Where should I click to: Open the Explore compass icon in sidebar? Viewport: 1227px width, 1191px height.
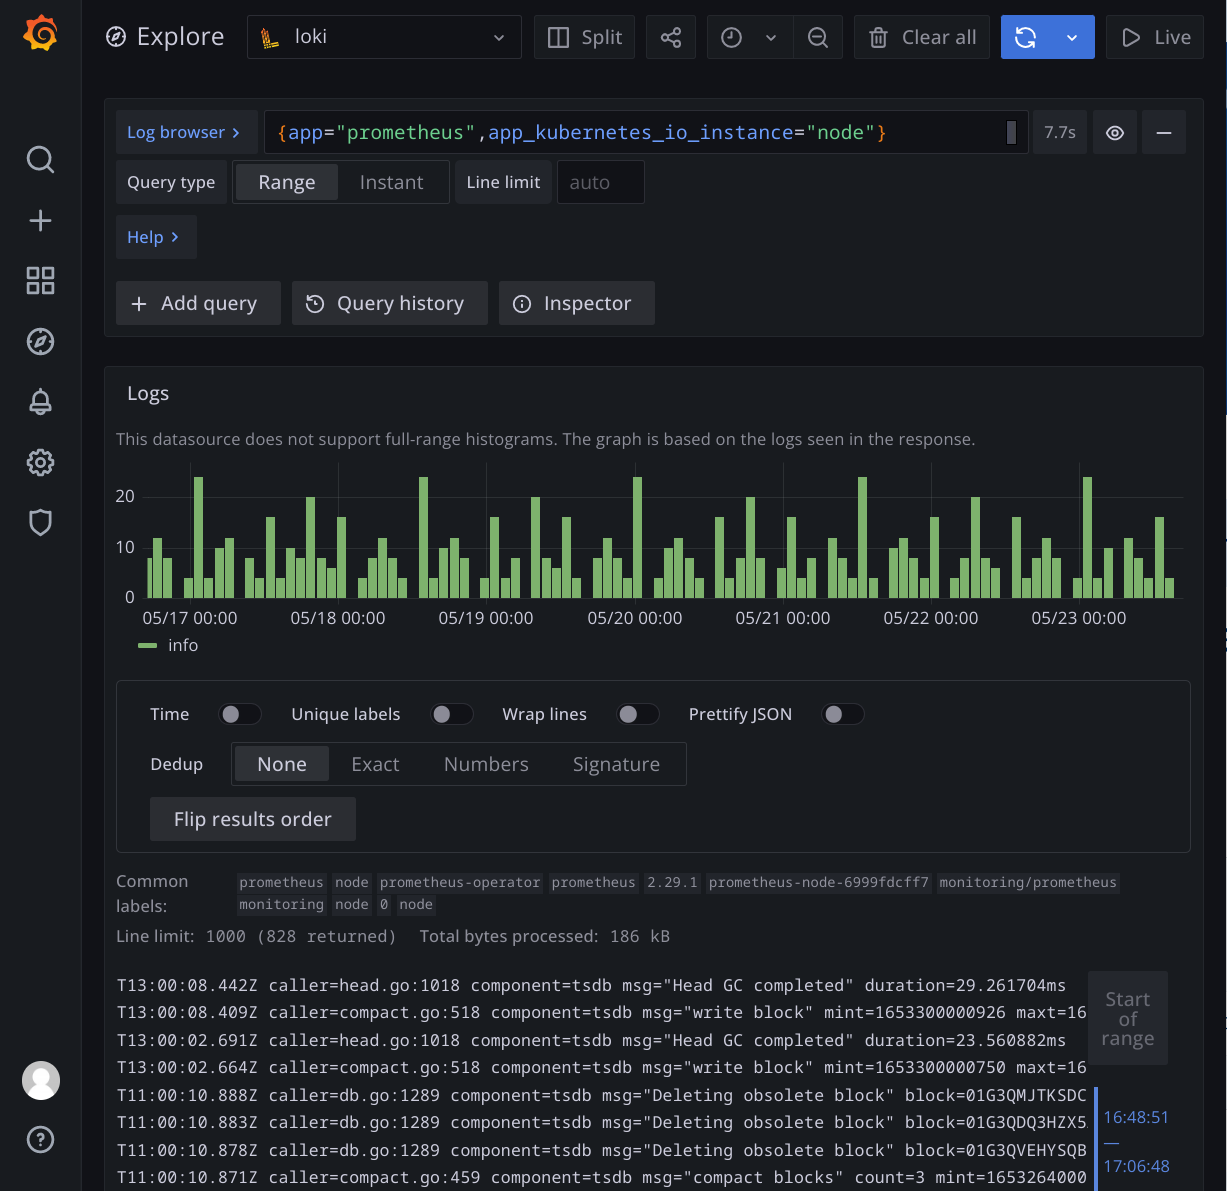(41, 342)
